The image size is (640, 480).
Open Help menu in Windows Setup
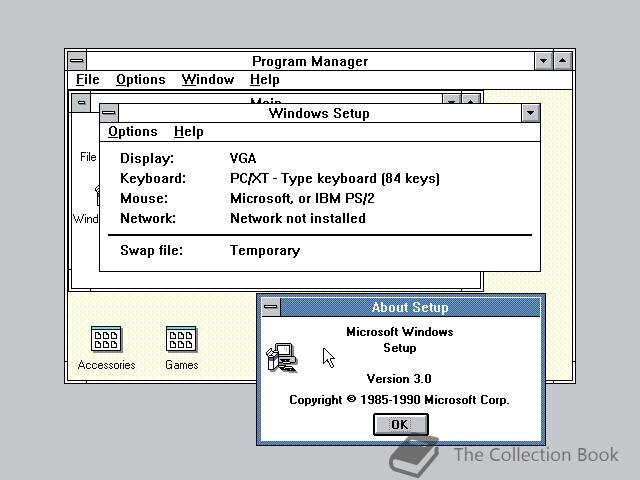[189, 131]
